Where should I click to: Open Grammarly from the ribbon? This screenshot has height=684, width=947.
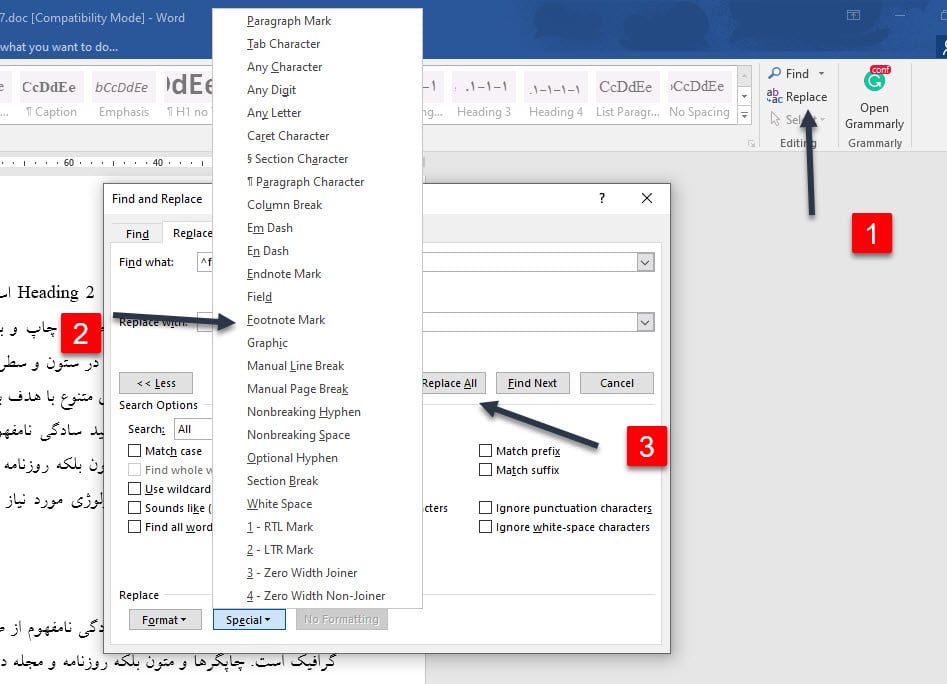[874, 100]
